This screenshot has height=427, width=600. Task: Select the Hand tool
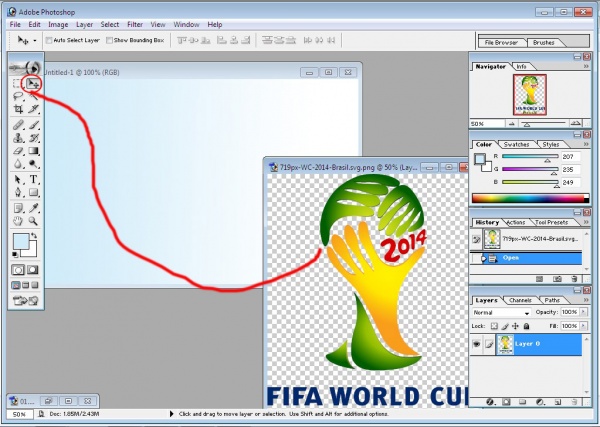pos(18,221)
